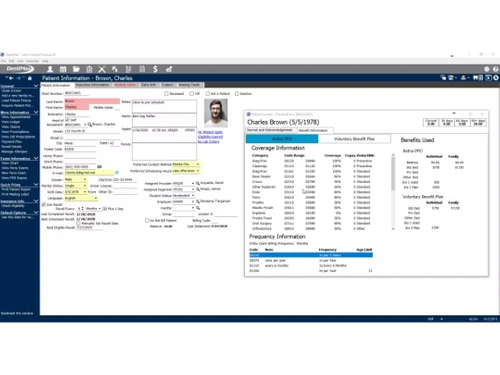This screenshot has height=375, width=500.
Task: Collapse the General sidebar section
Action: pos(36,86)
